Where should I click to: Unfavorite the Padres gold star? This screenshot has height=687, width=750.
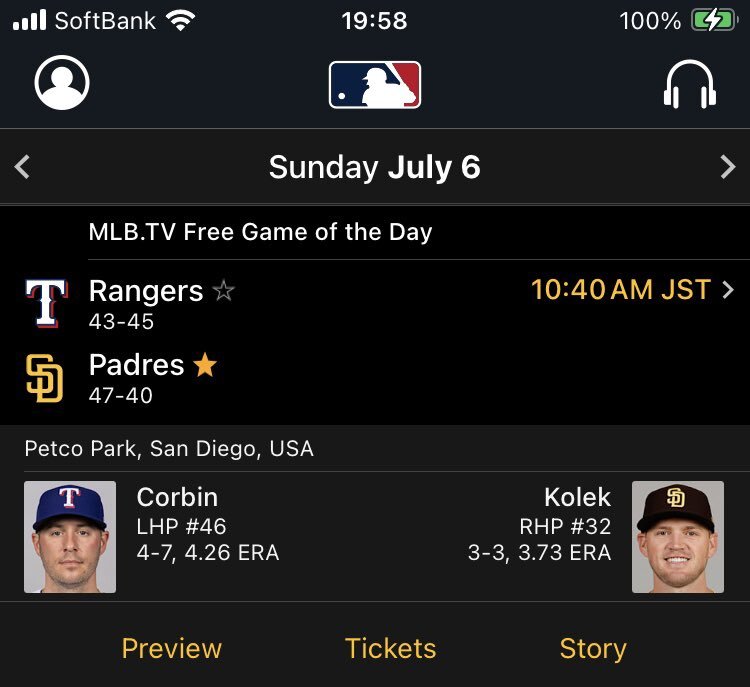[x=205, y=365]
